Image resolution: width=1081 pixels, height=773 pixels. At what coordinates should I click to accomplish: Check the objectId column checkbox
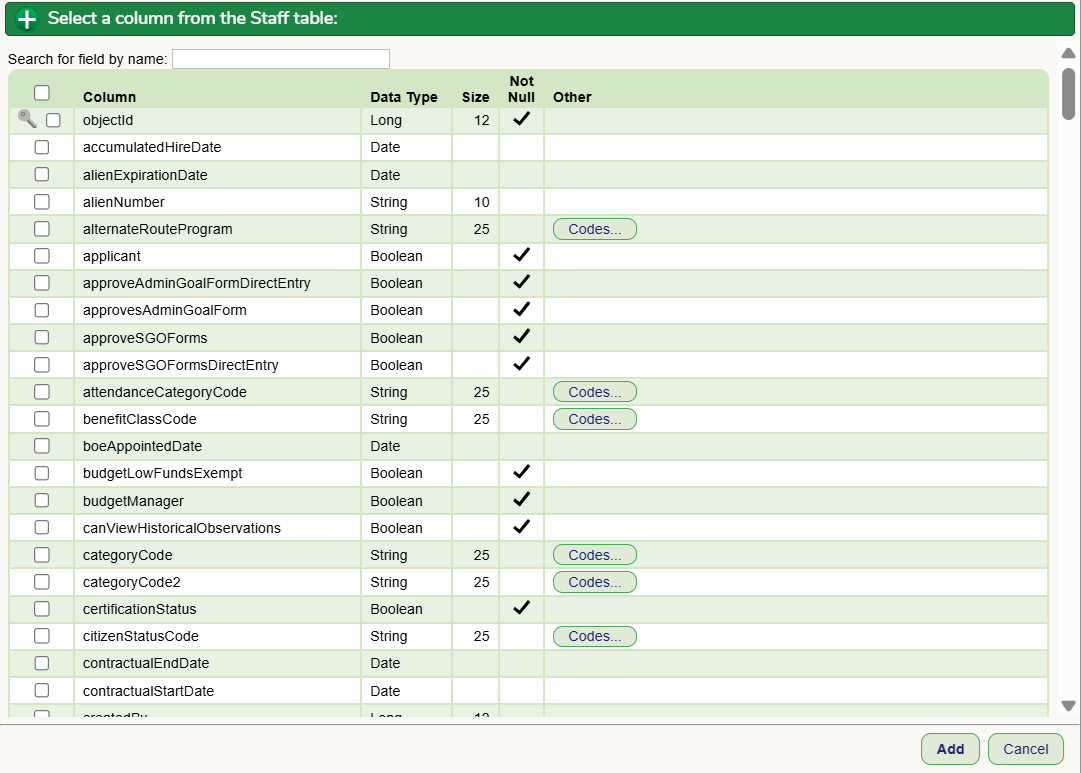[x=53, y=120]
